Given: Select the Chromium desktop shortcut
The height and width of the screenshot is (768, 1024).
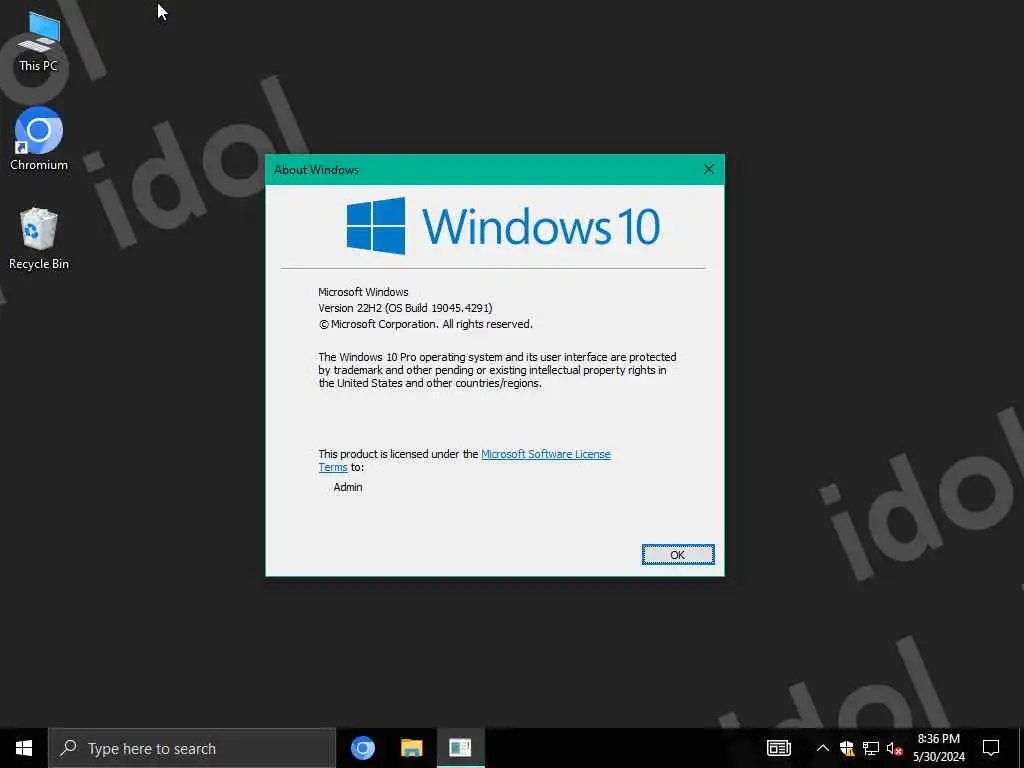Looking at the screenshot, I should 39,139.
